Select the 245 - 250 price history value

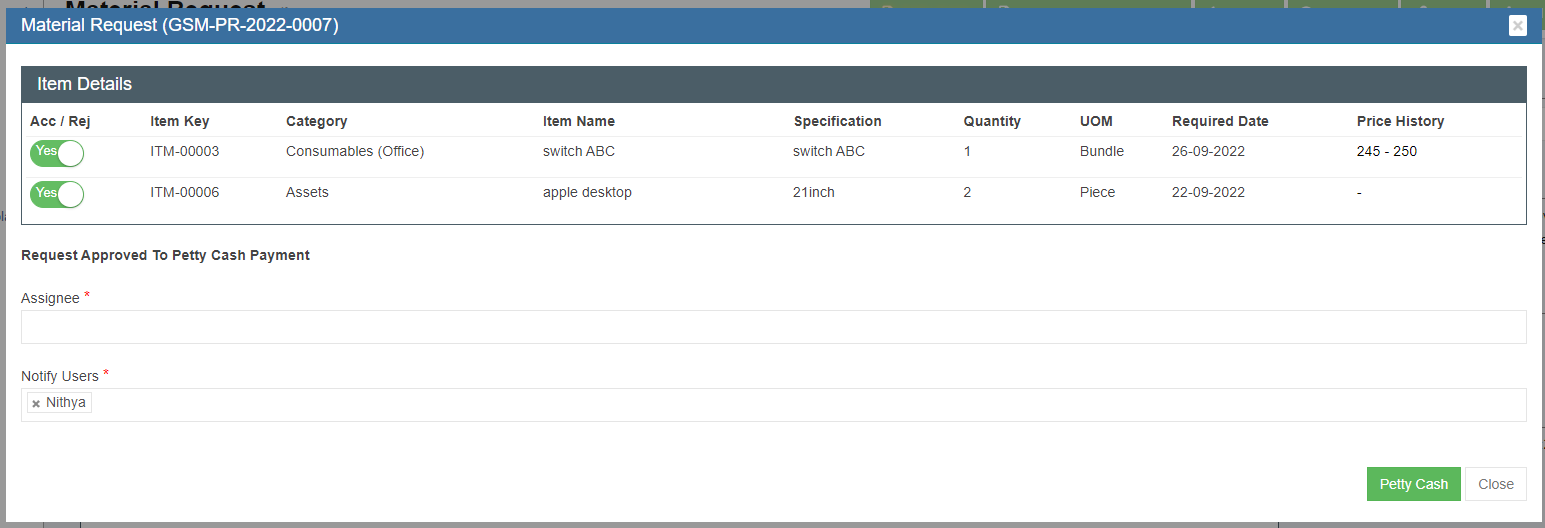click(x=1386, y=152)
